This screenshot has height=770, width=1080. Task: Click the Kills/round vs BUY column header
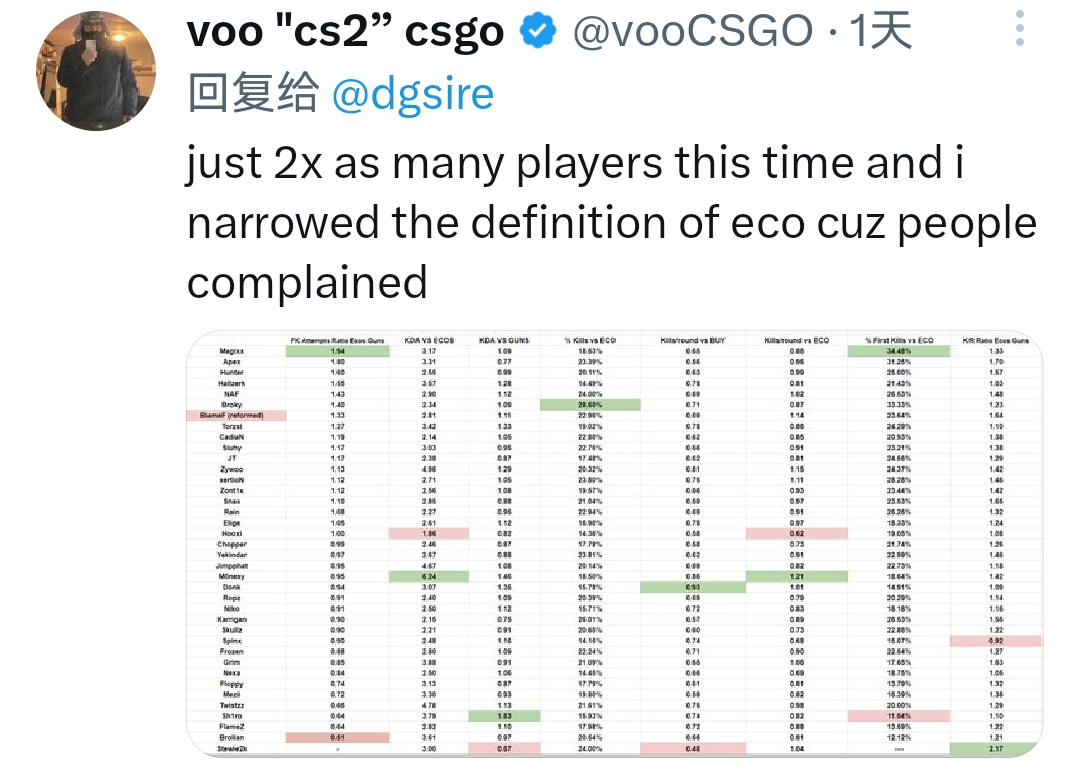(x=693, y=340)
